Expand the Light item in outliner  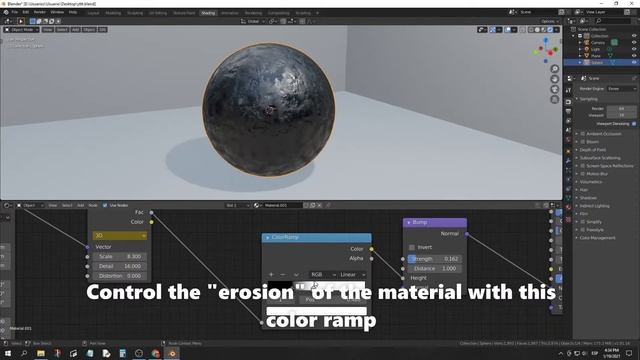point(580,49)
